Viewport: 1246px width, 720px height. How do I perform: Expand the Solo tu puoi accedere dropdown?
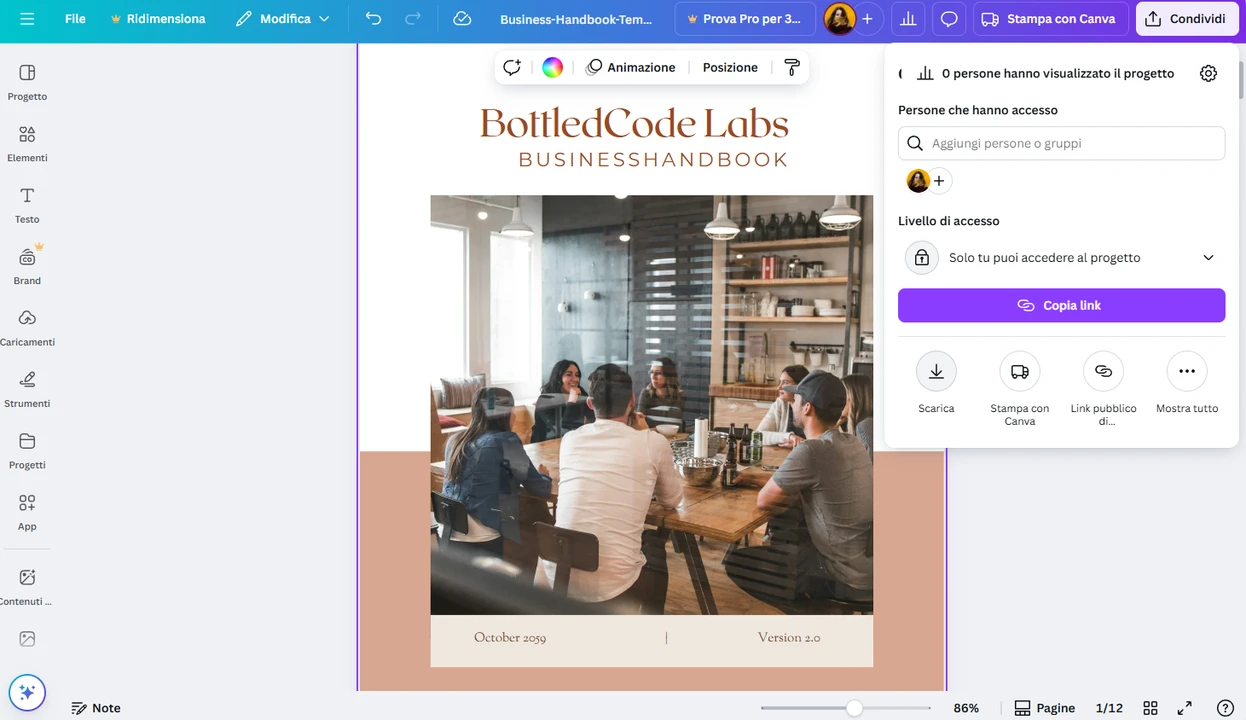[1061, 257]
